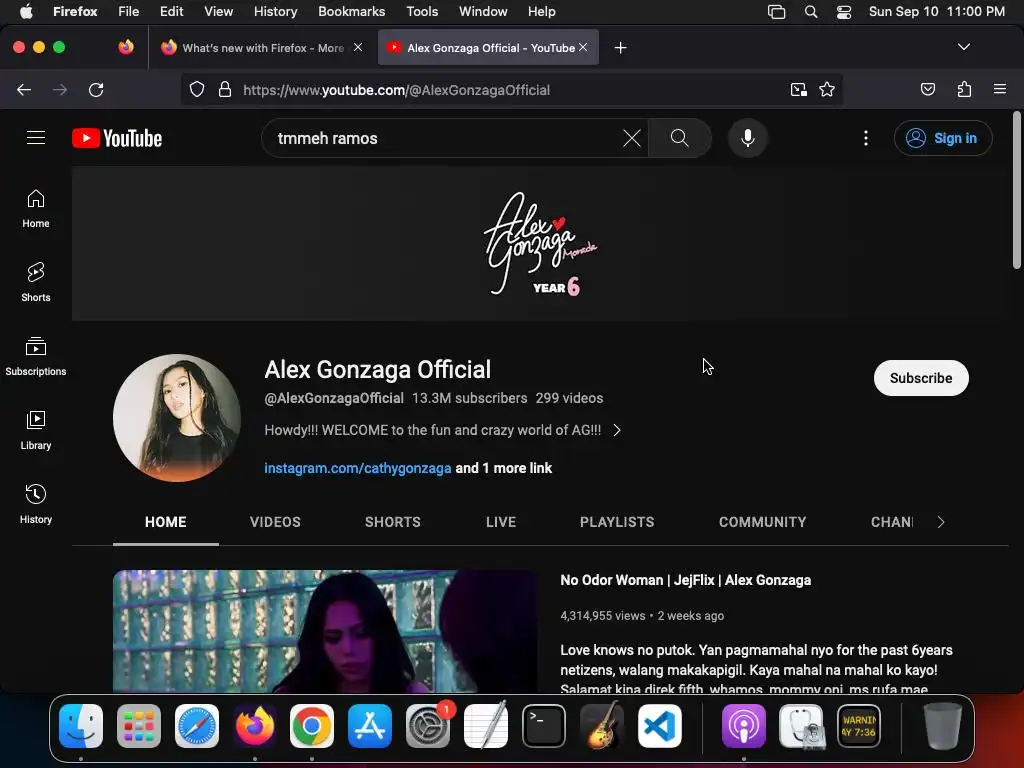Image resolution: width=1024 pixels, height=768 pixels.
Task: Click '13.3M subscribers' text
Action: (470, 398)
